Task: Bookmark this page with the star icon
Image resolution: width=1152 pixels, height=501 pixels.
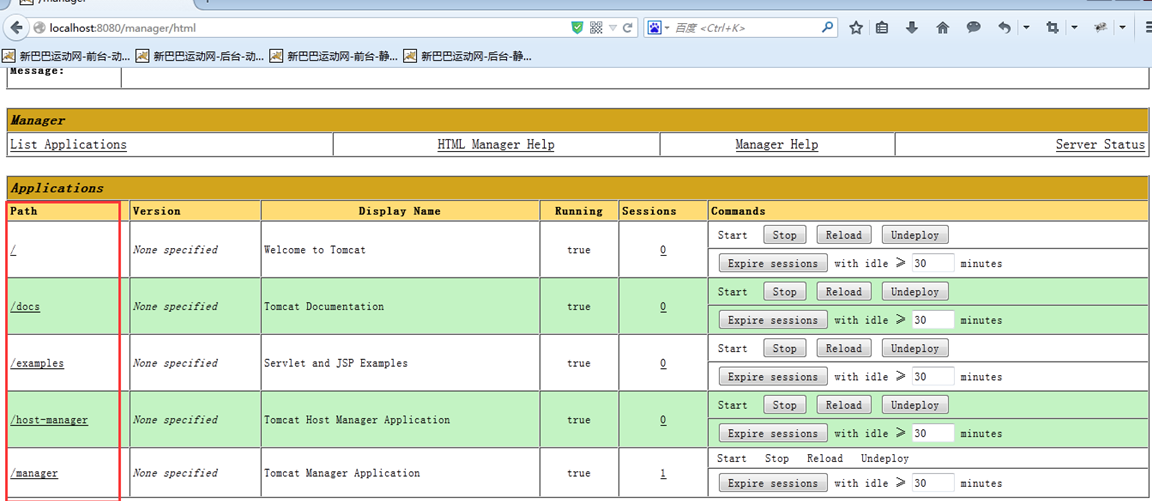Action: click(855, 28)
